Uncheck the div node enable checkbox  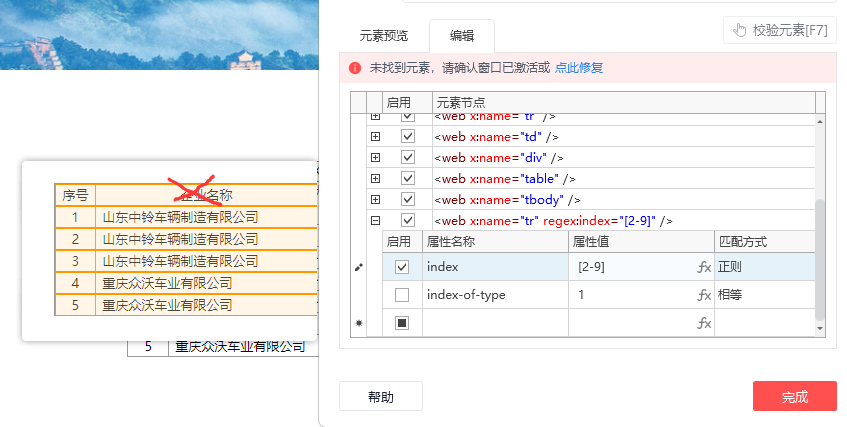[408, 157]
